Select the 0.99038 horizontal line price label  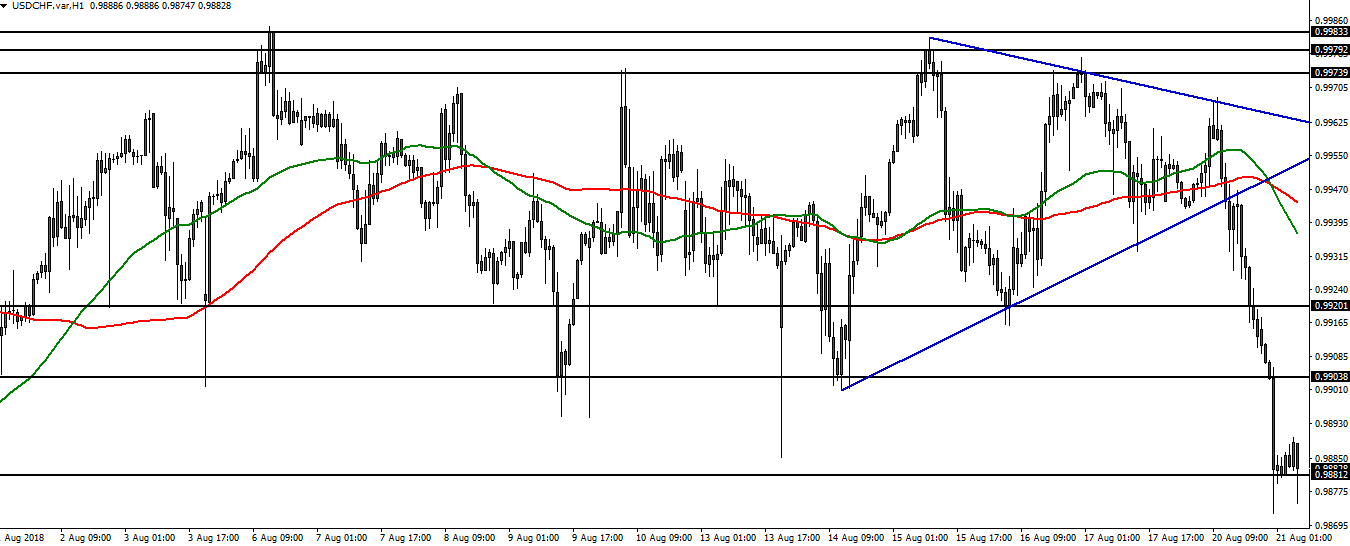(x=1330, y=377)
